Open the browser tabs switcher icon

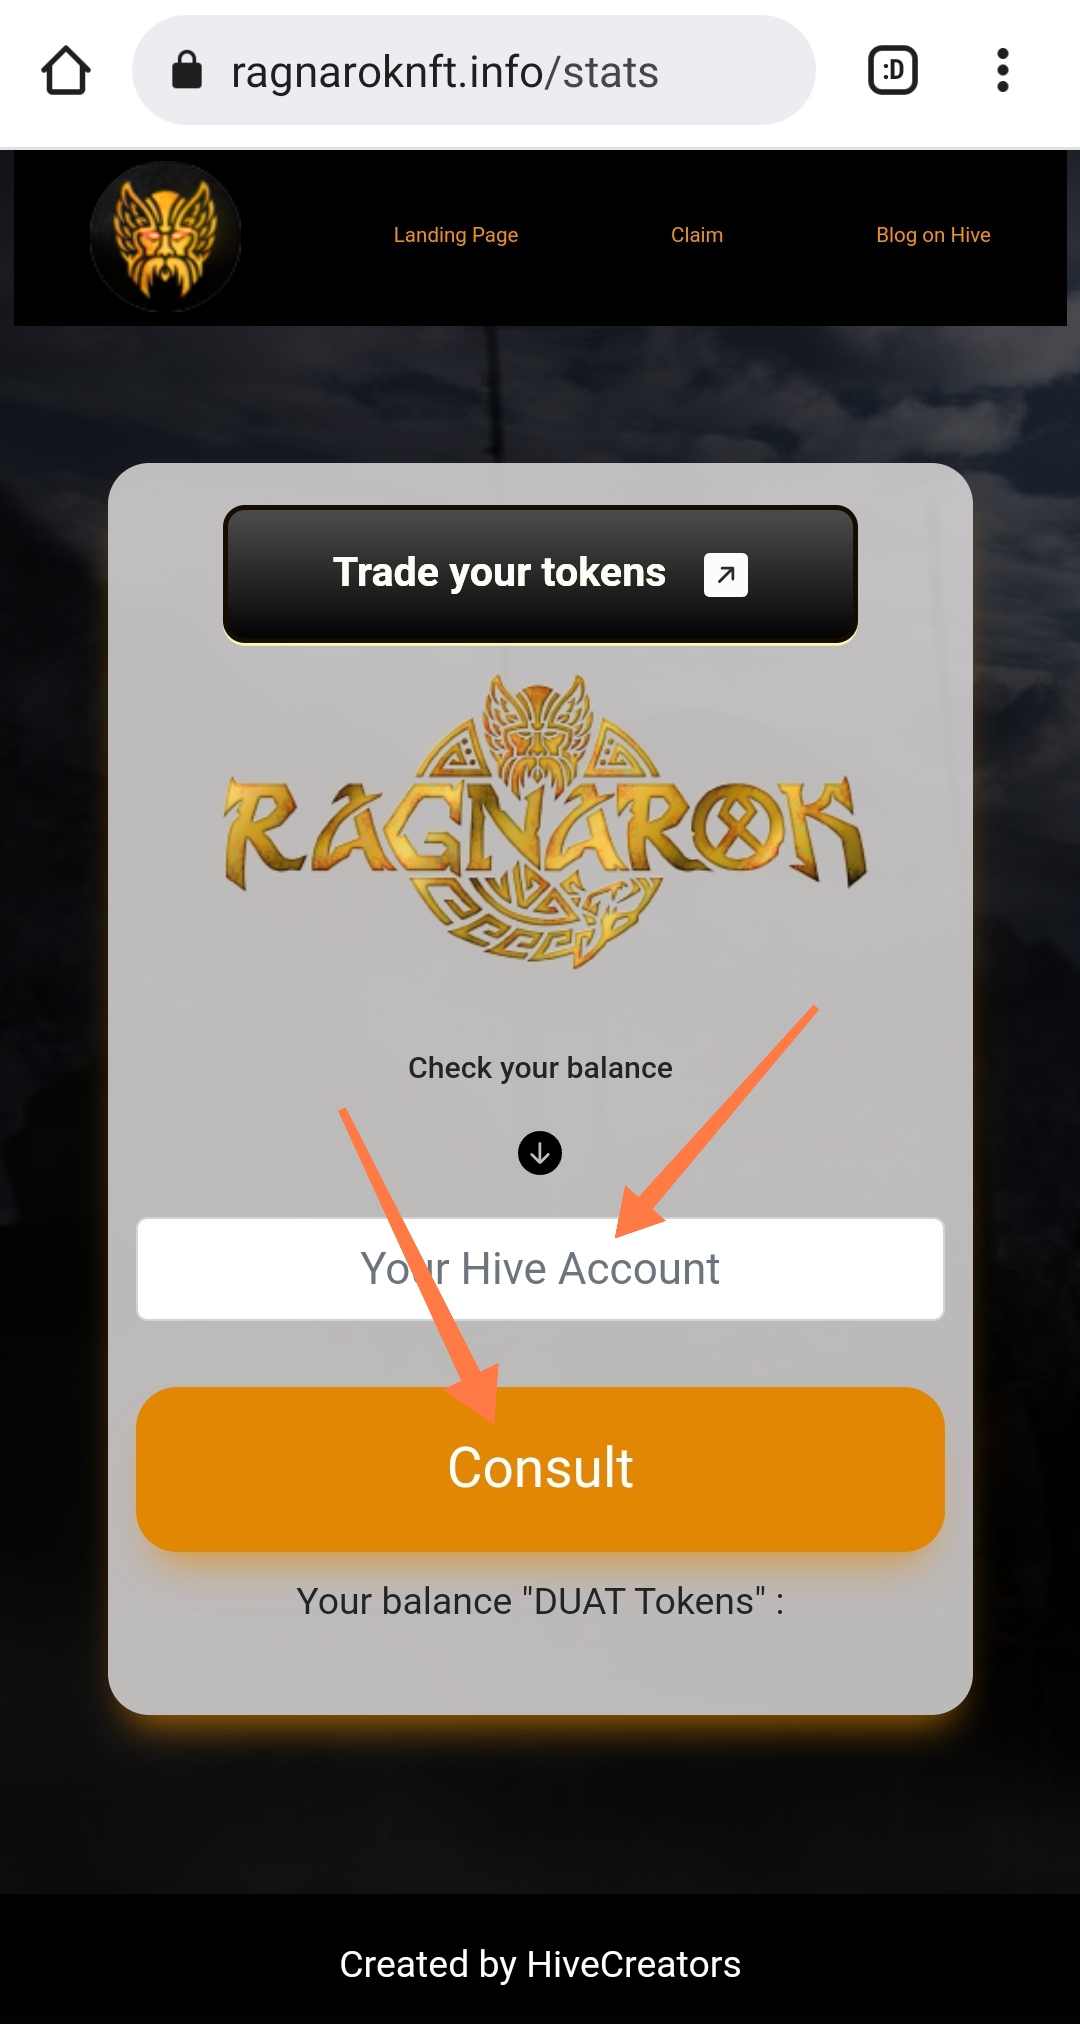893,71
